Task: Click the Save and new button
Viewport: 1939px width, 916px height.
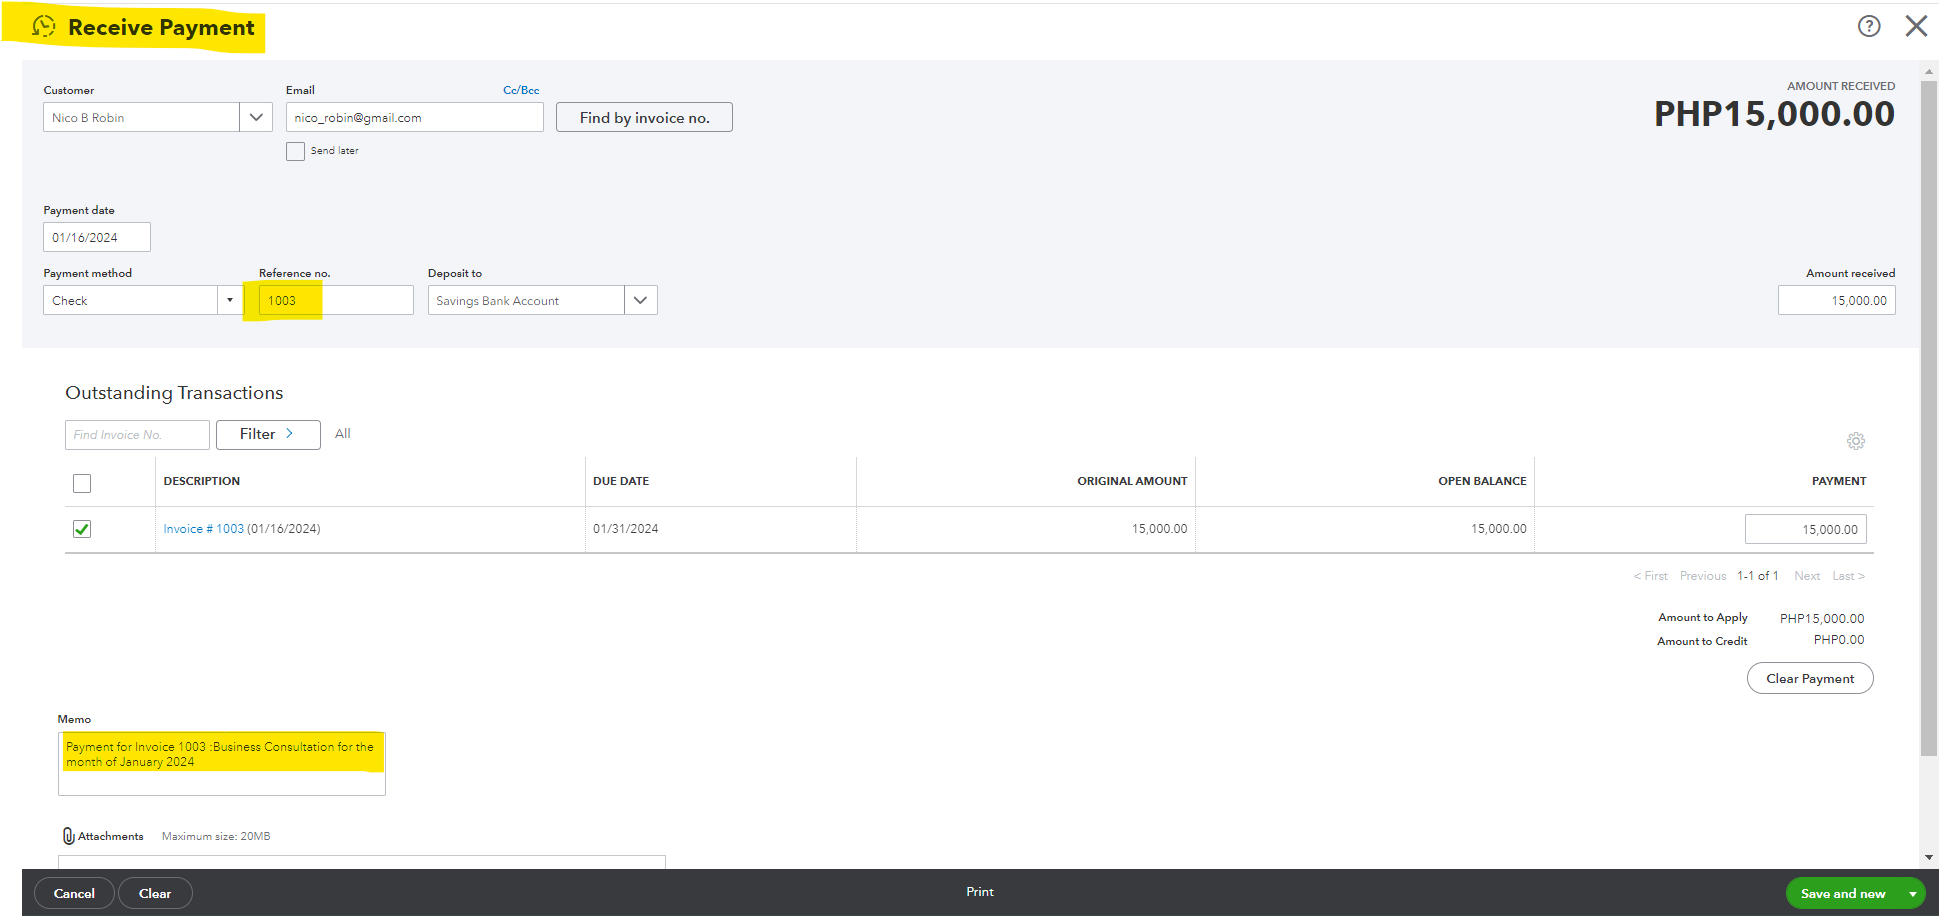Action: tap(1843, 894)
